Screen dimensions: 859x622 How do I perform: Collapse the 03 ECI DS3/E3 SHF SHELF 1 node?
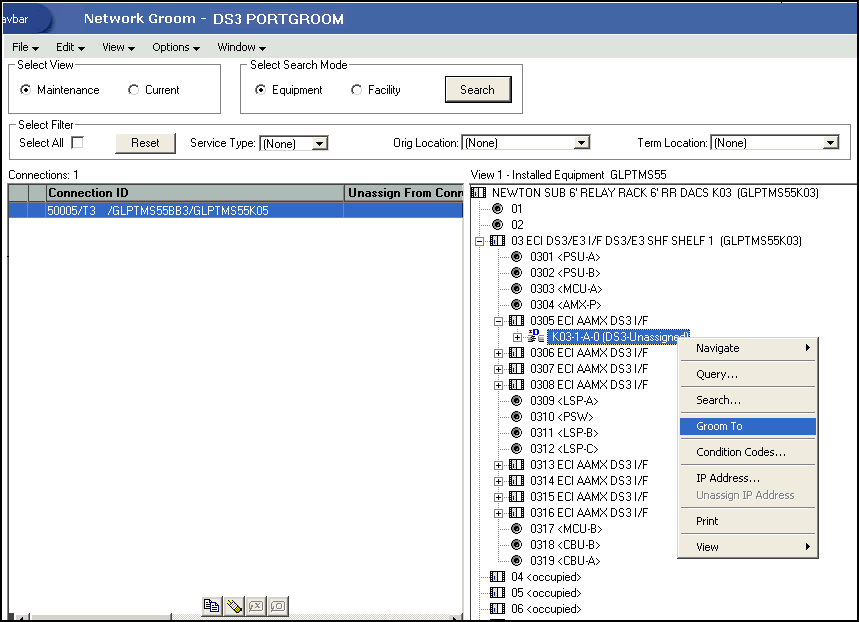(x=478, y=240)
